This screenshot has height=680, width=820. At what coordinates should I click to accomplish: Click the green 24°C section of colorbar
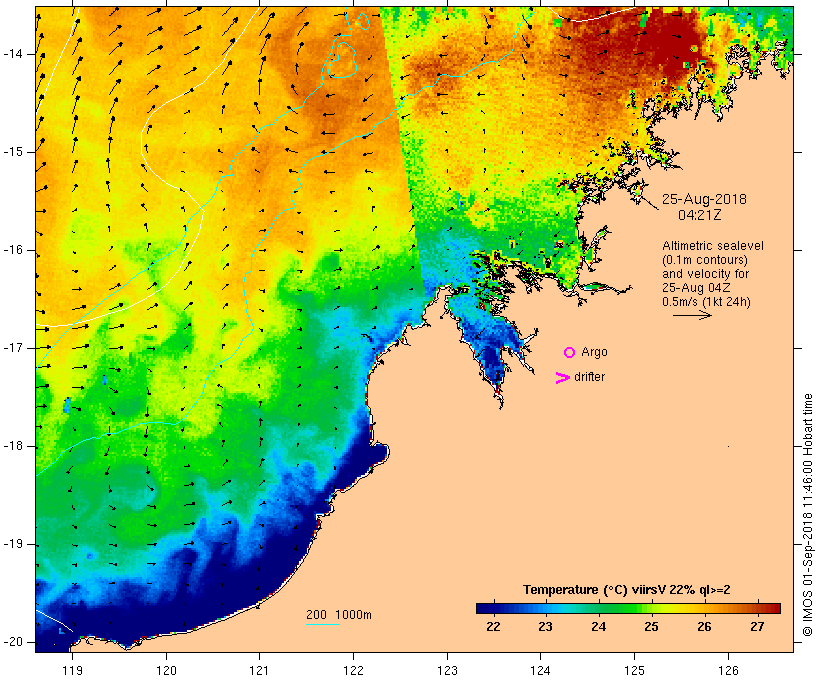tap(599, 608)
